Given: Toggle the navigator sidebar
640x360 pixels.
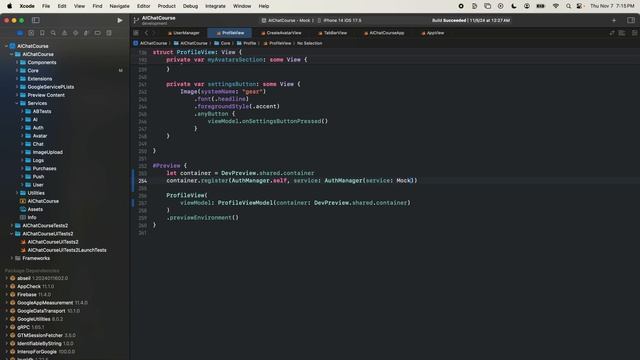Looking at the screenshot, I should pos(36,20).
